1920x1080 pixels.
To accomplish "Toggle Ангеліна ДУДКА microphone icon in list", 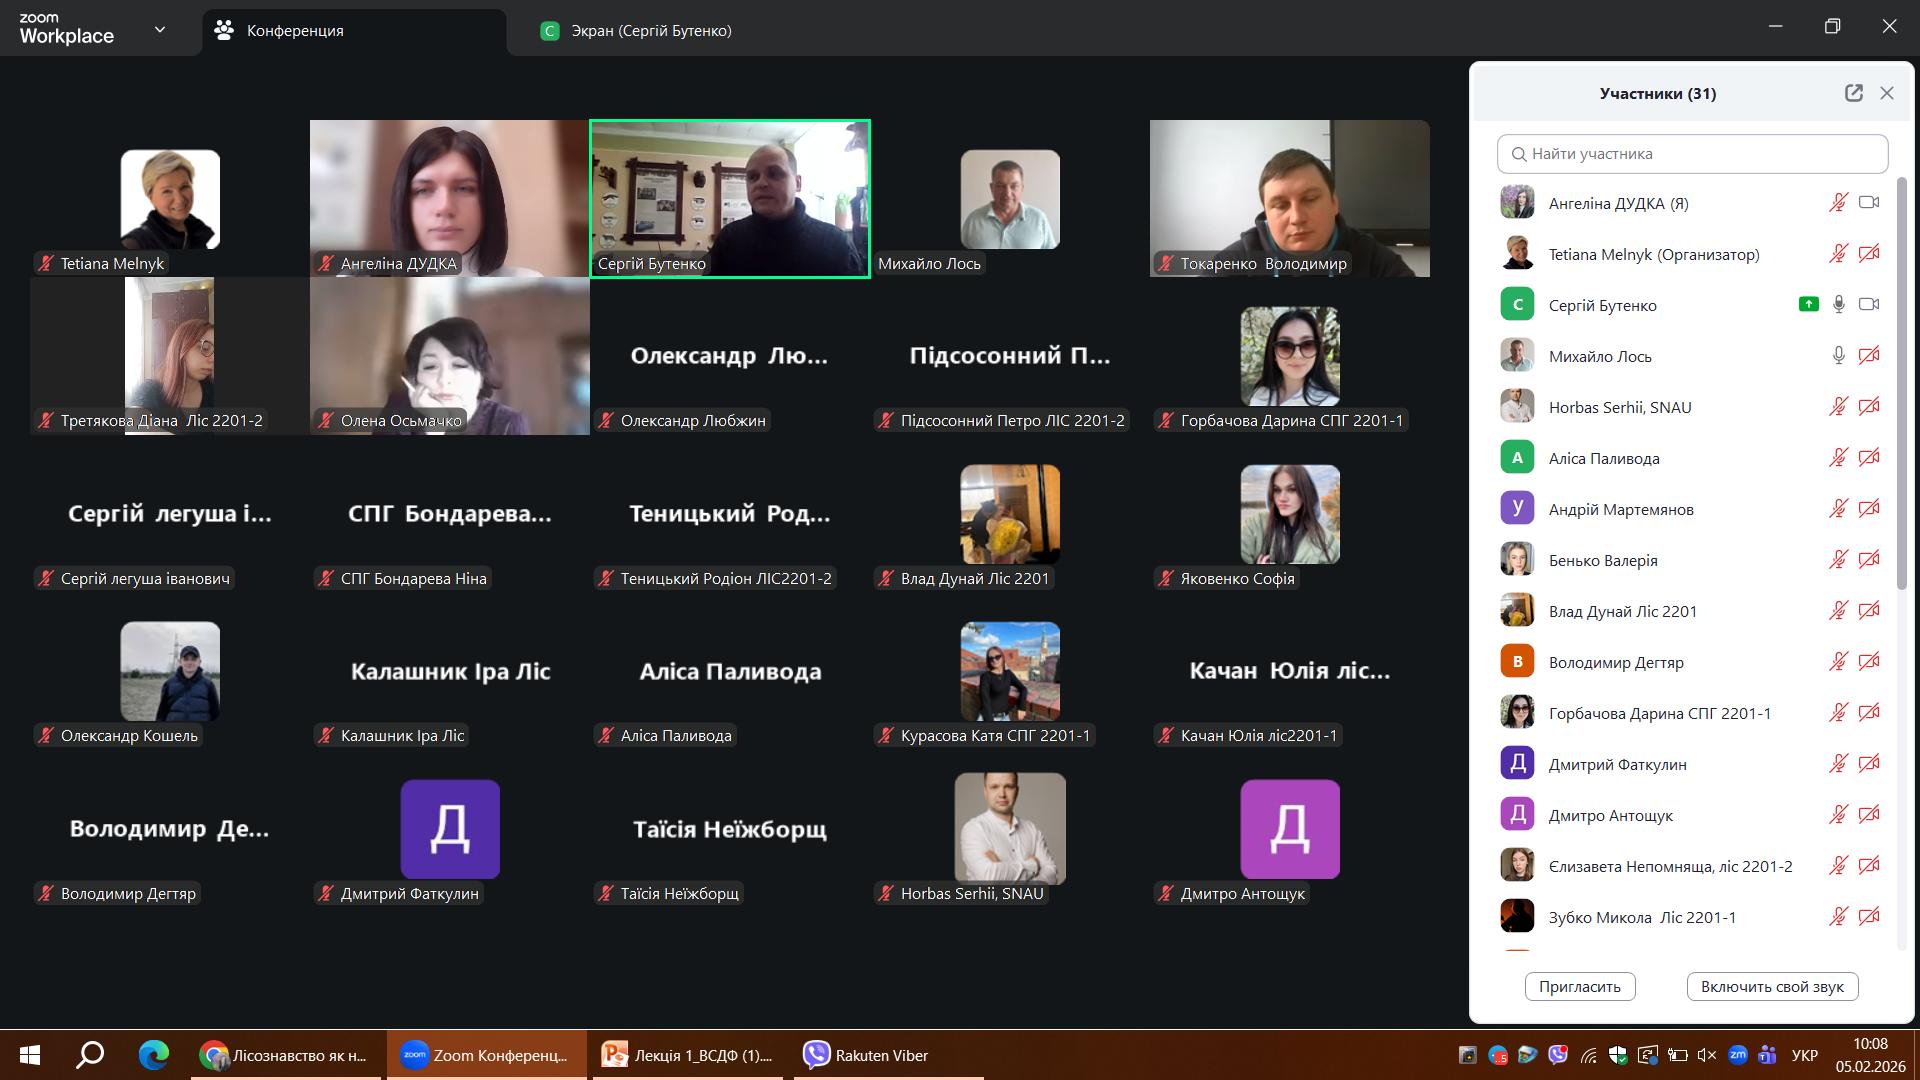I will pyautogui.click(x=1838, y=203).
